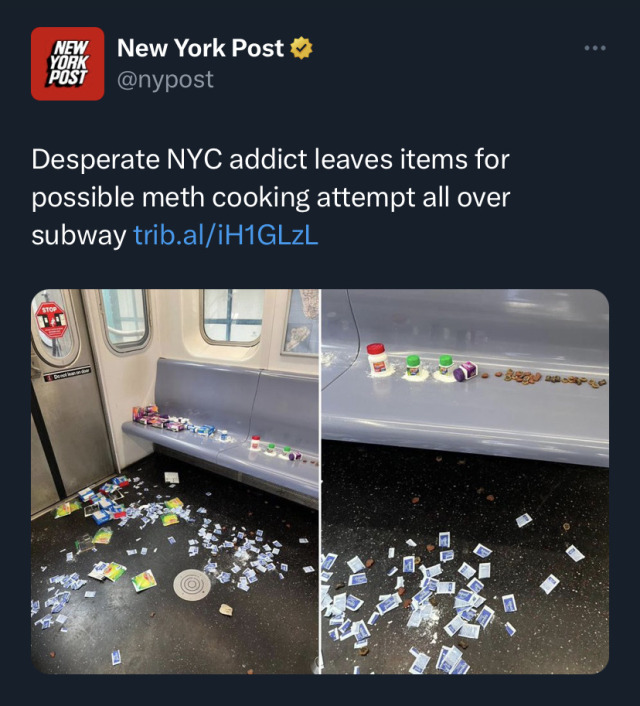Click the red STOP sticker on door window
640x706 pixels.
[x=51, y=318]
